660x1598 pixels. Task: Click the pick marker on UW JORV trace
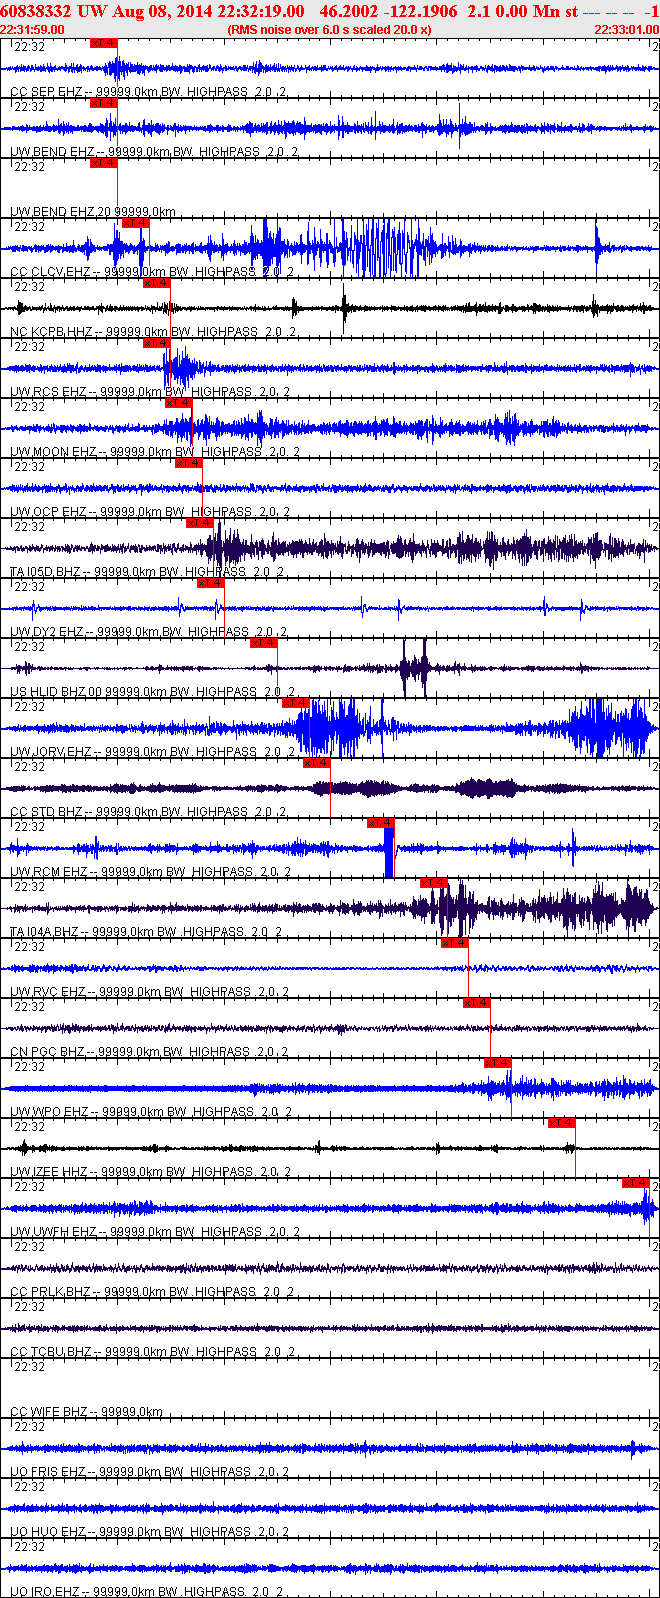(x=296, y=703)
